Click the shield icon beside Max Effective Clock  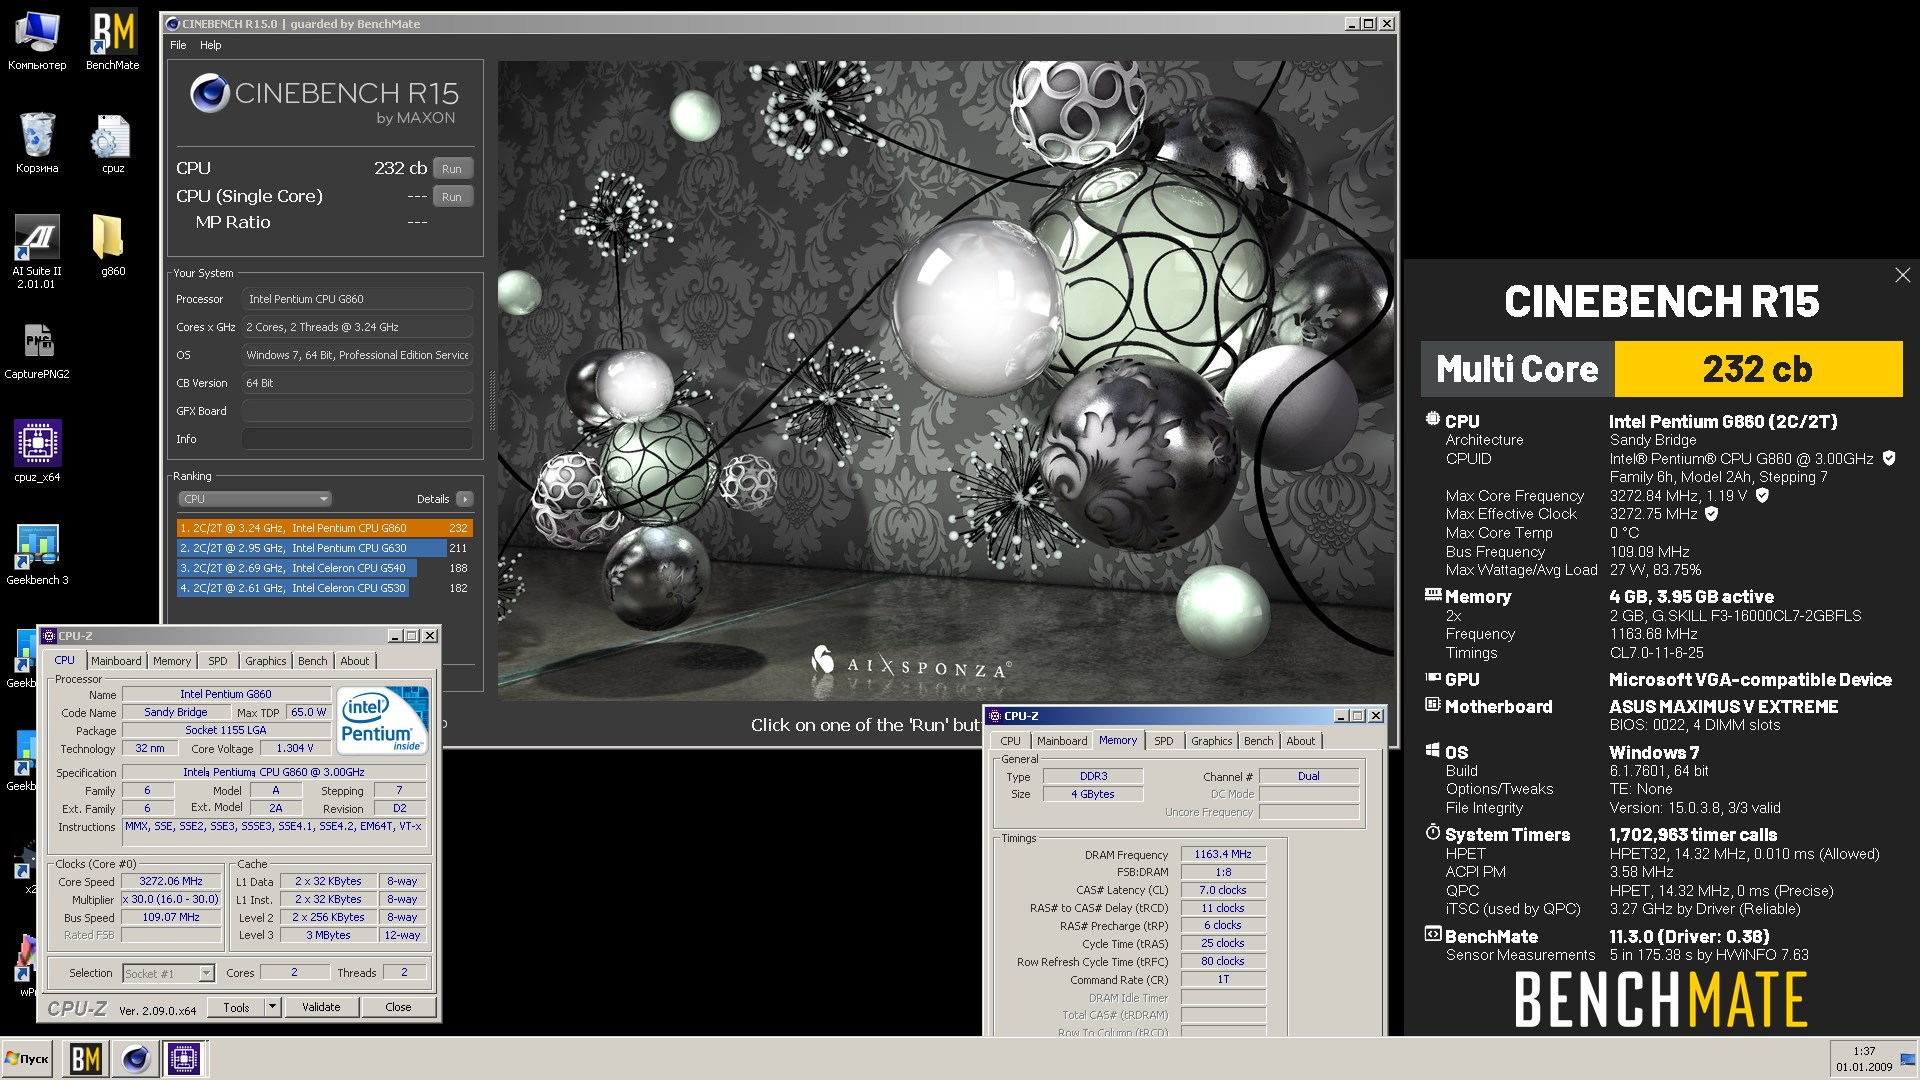click(1711, 513)
